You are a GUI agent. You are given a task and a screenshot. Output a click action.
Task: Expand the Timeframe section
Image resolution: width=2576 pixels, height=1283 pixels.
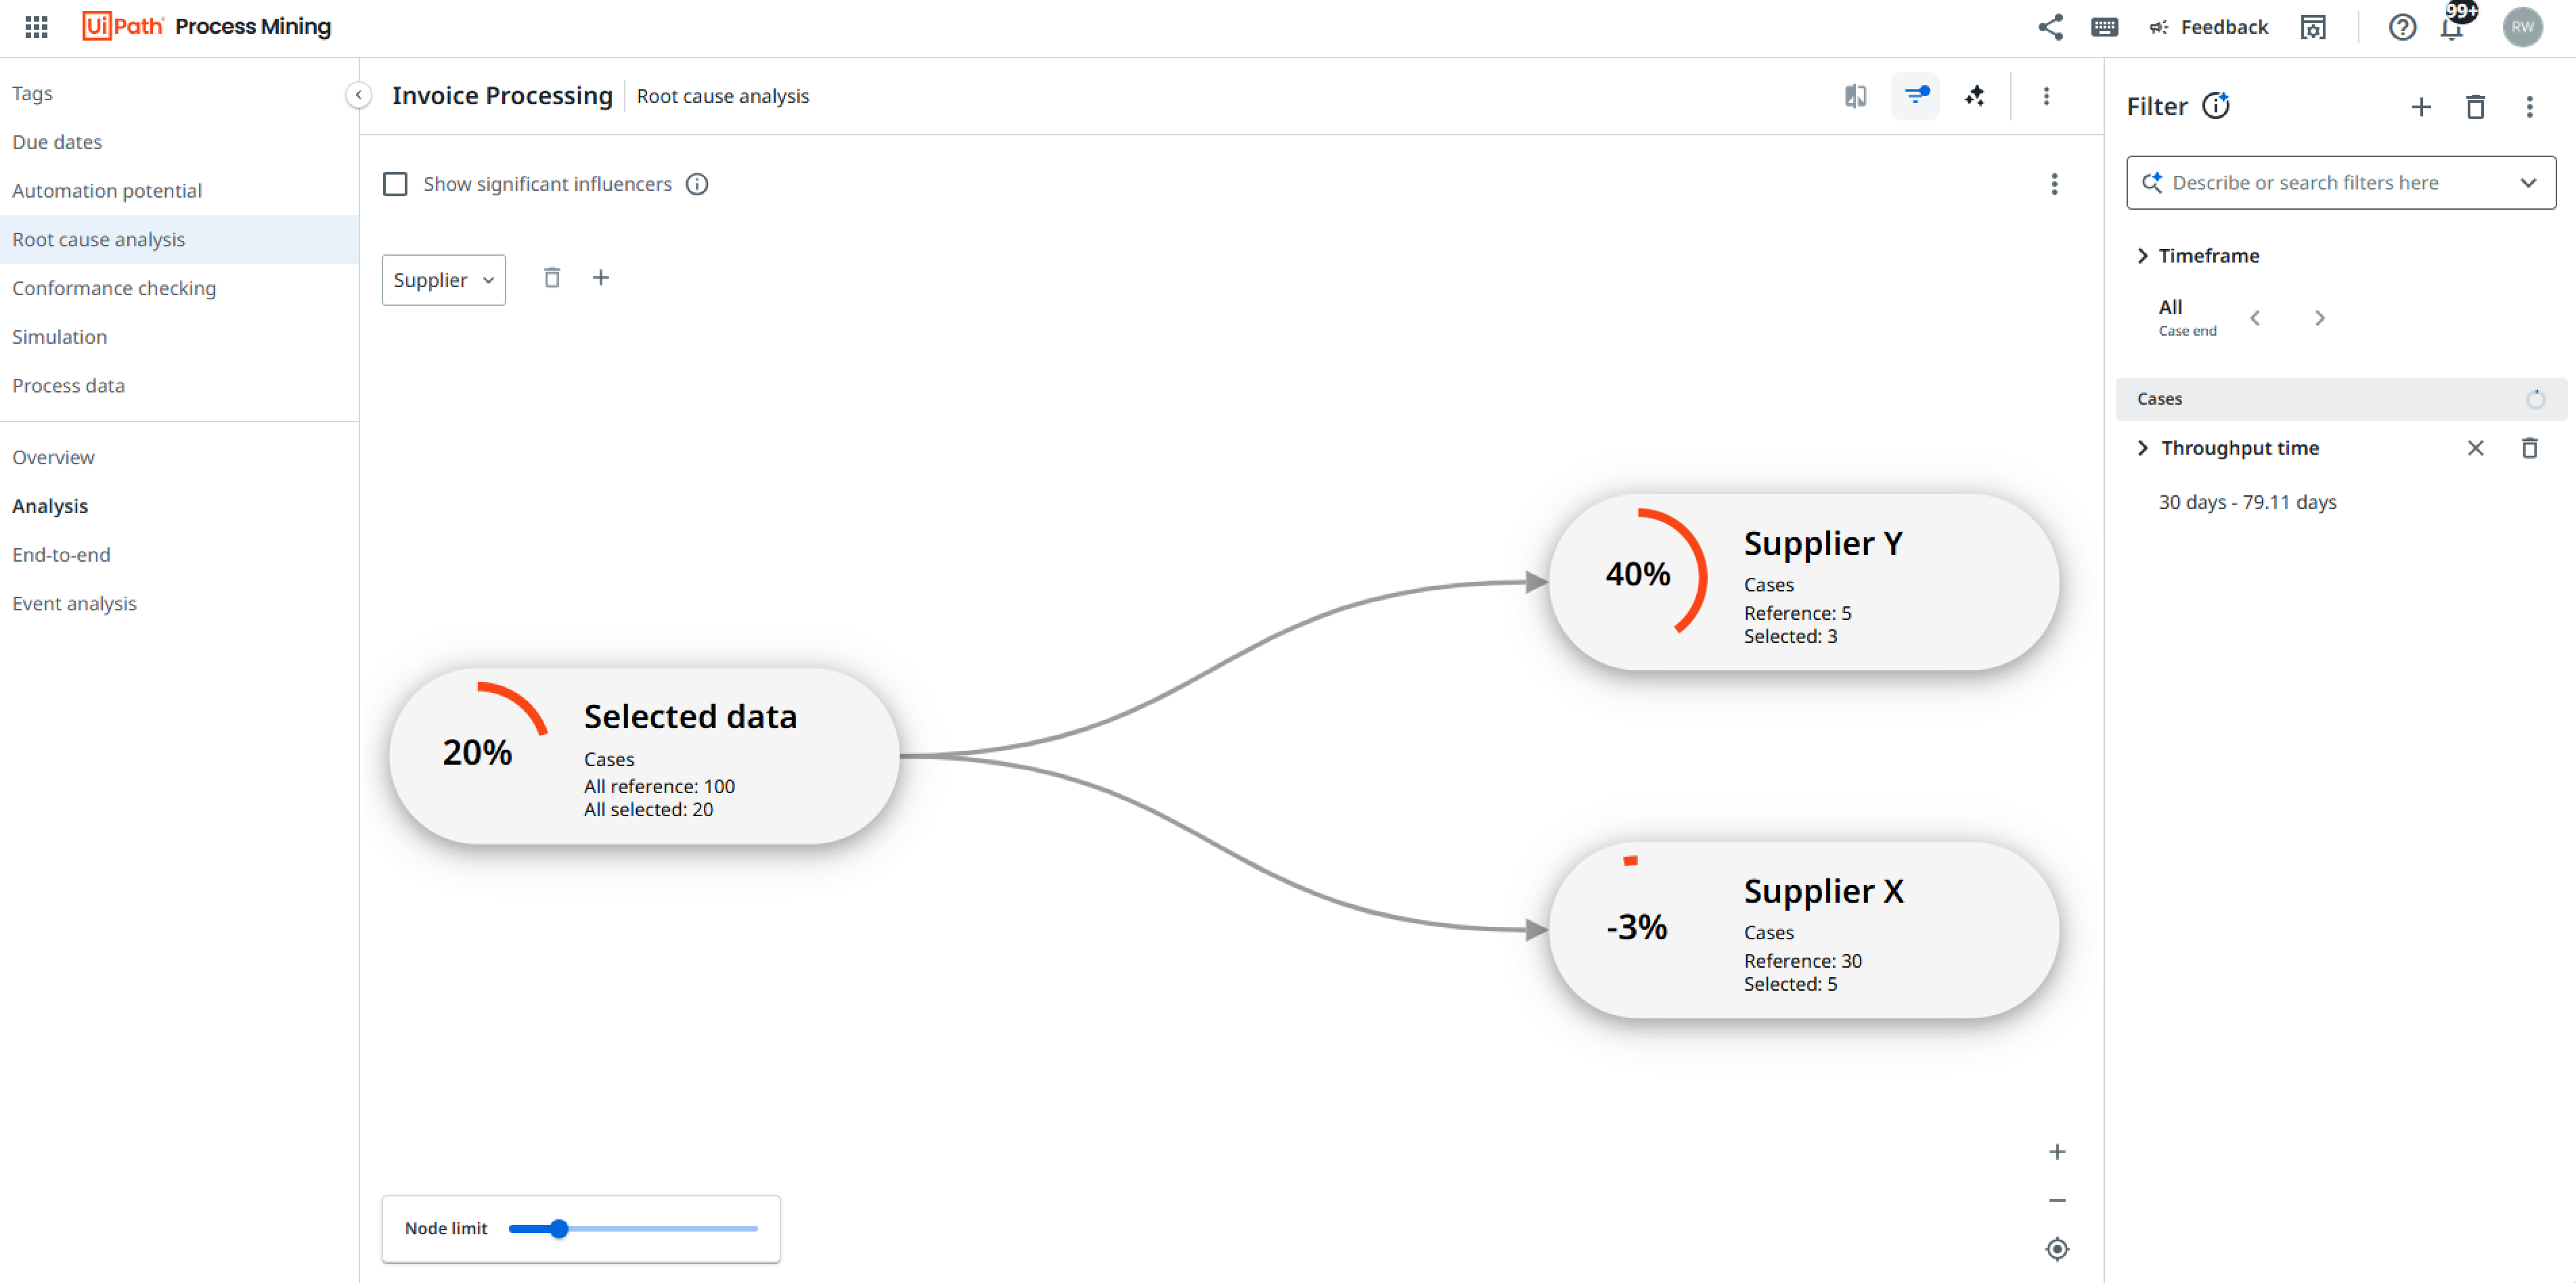pyautogui.click(x=2143, y=255)
